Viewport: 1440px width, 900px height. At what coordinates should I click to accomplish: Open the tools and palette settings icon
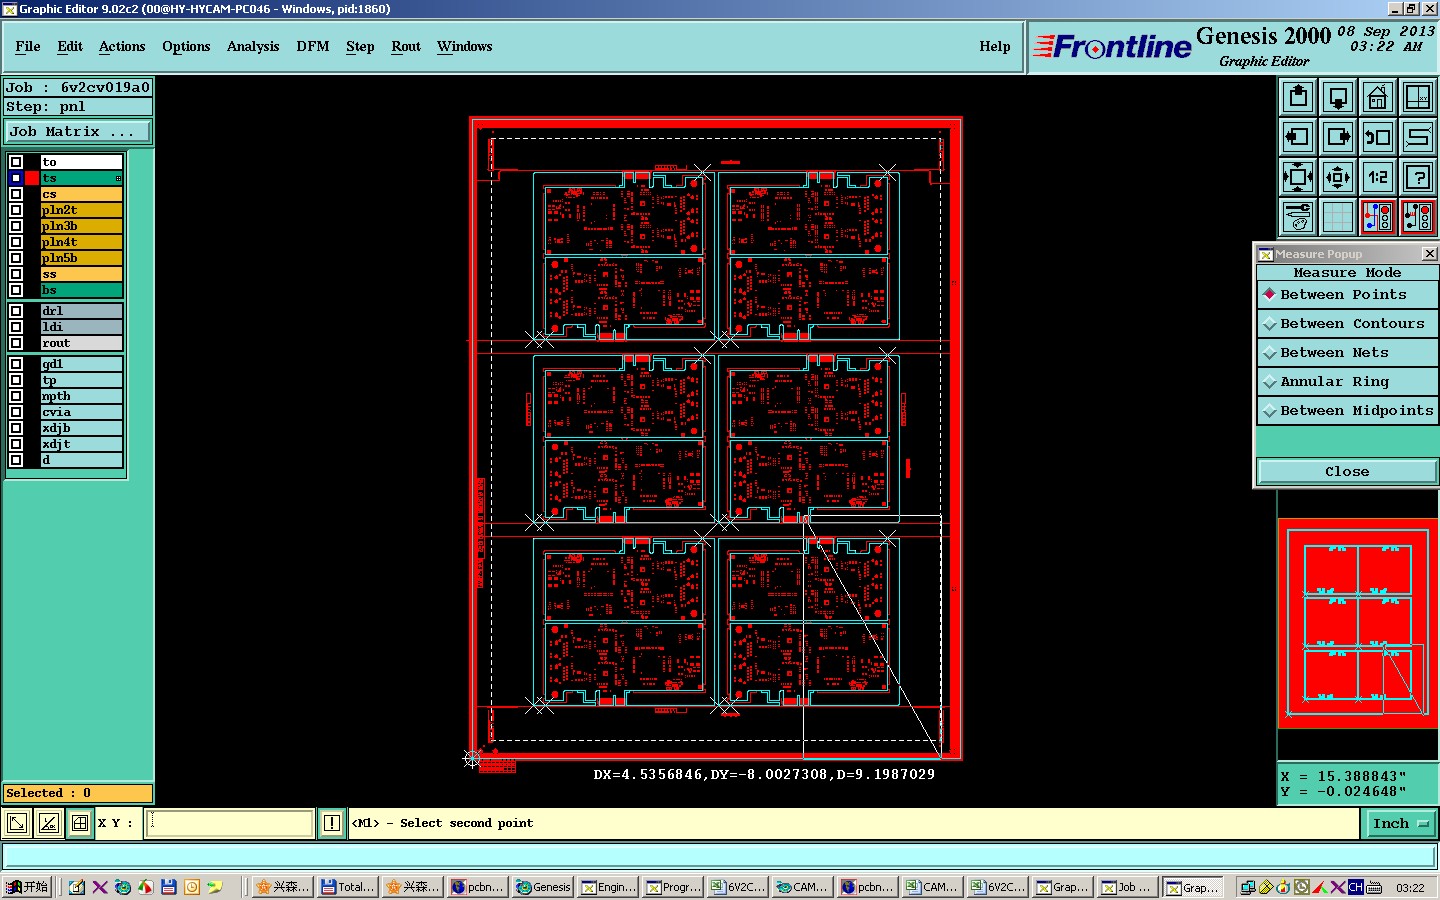pyautogui.click(x=1298, y=217)
